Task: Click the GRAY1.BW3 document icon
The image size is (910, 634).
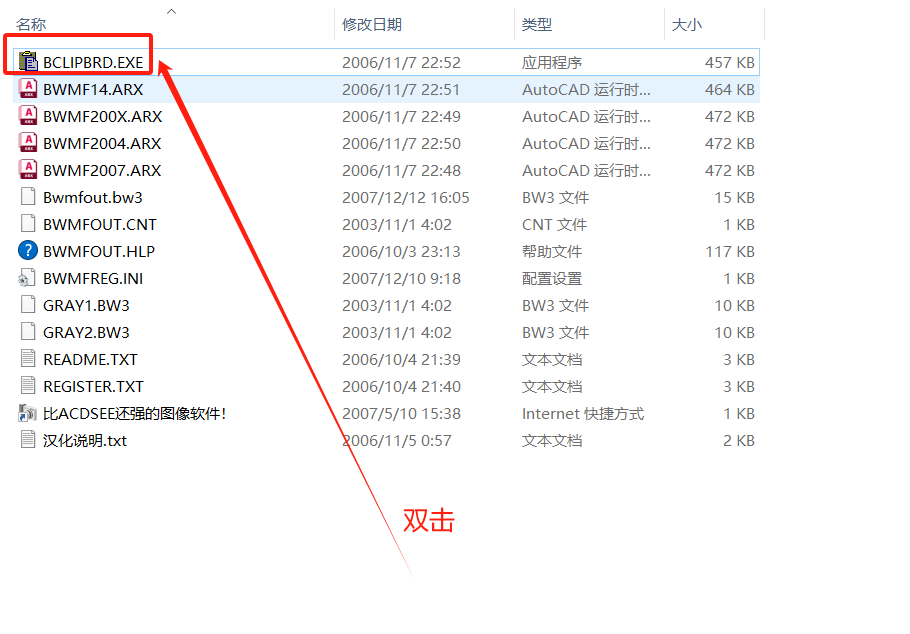Action: point(27,305)
